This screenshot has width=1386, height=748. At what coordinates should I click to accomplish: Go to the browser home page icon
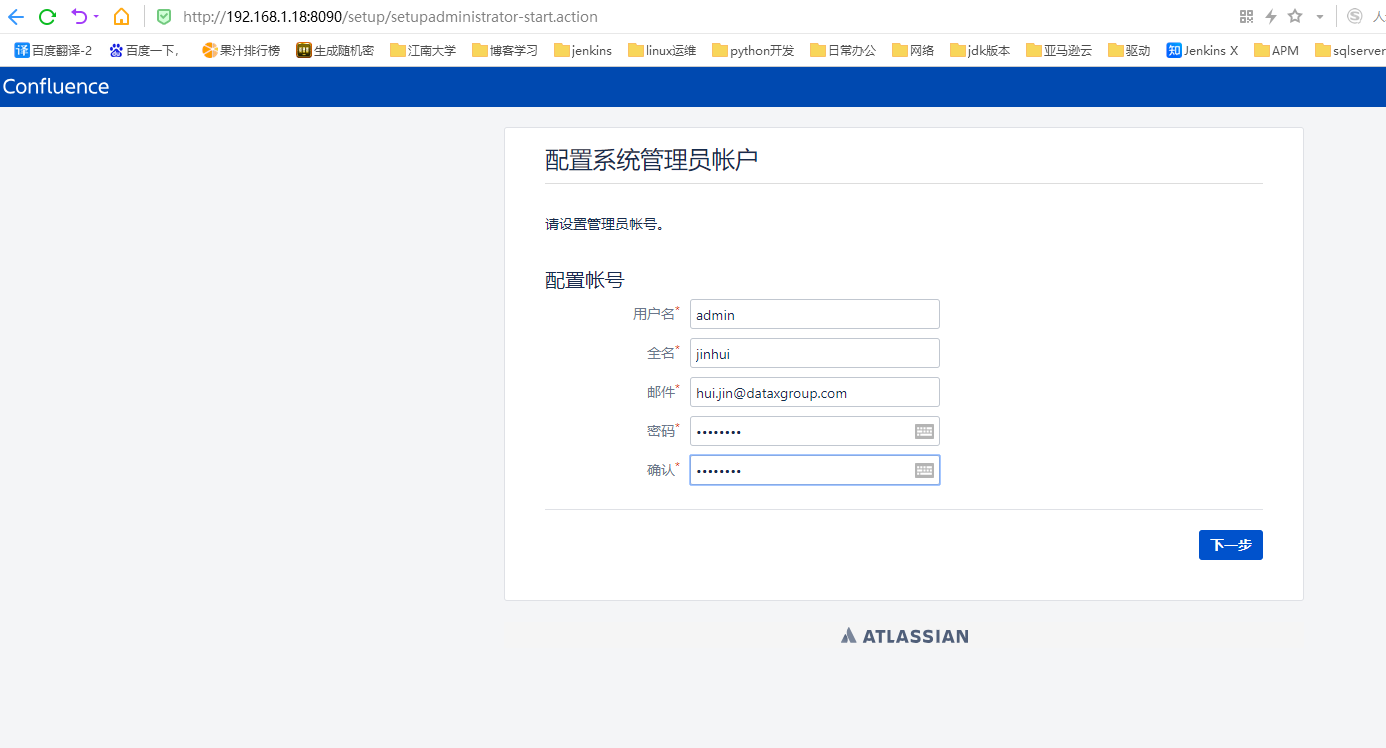(x=121, y=16)
